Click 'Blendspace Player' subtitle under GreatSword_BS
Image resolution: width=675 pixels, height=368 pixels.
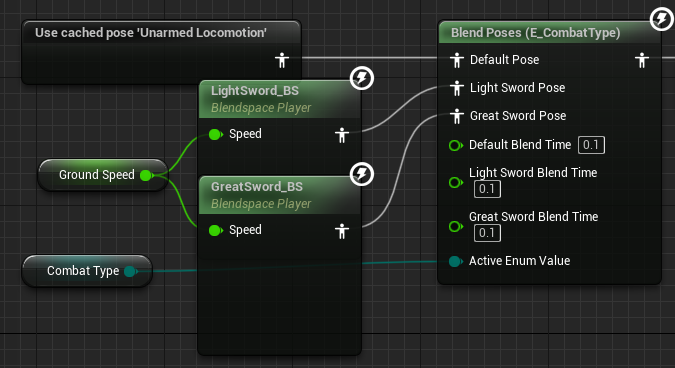coord(261,204)
